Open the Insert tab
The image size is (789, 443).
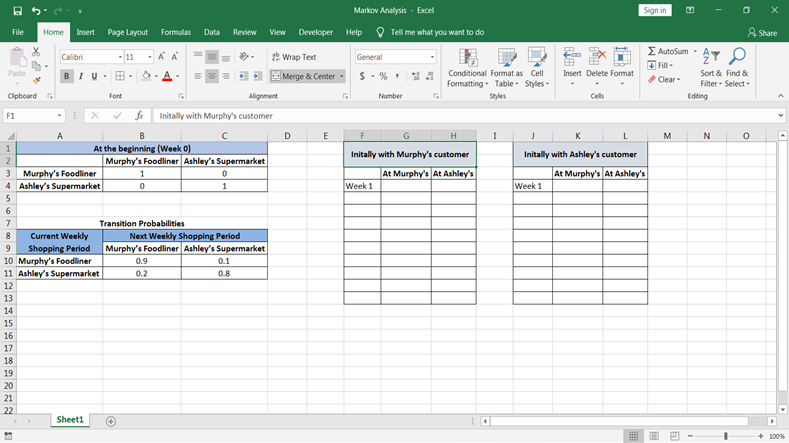(x=85, y=32)
